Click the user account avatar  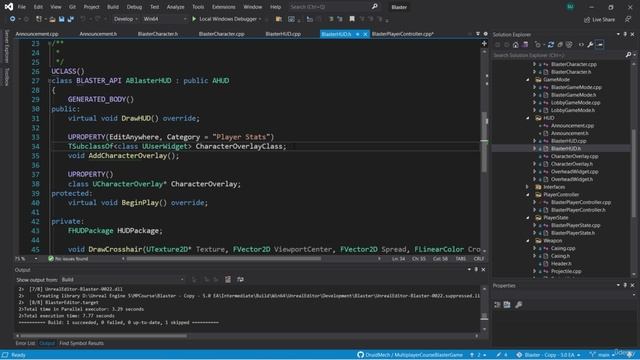point(570,7)
